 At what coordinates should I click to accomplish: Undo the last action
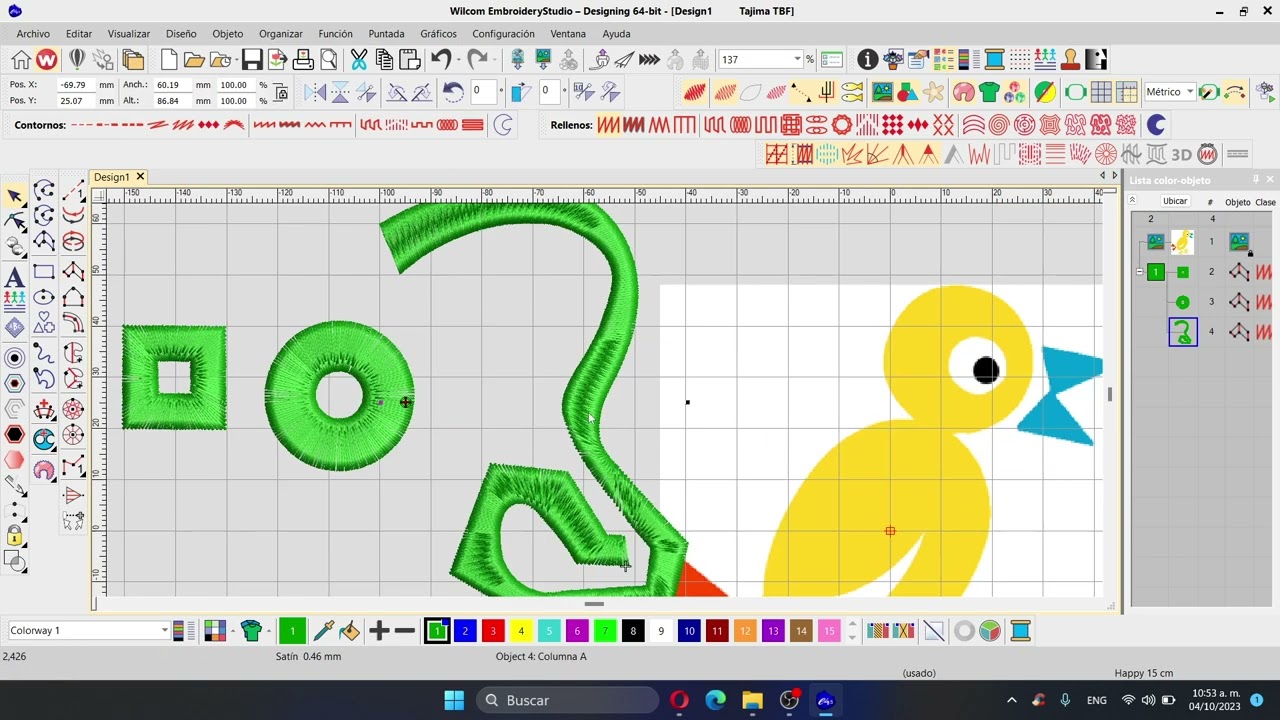click(x=441, y=60)
